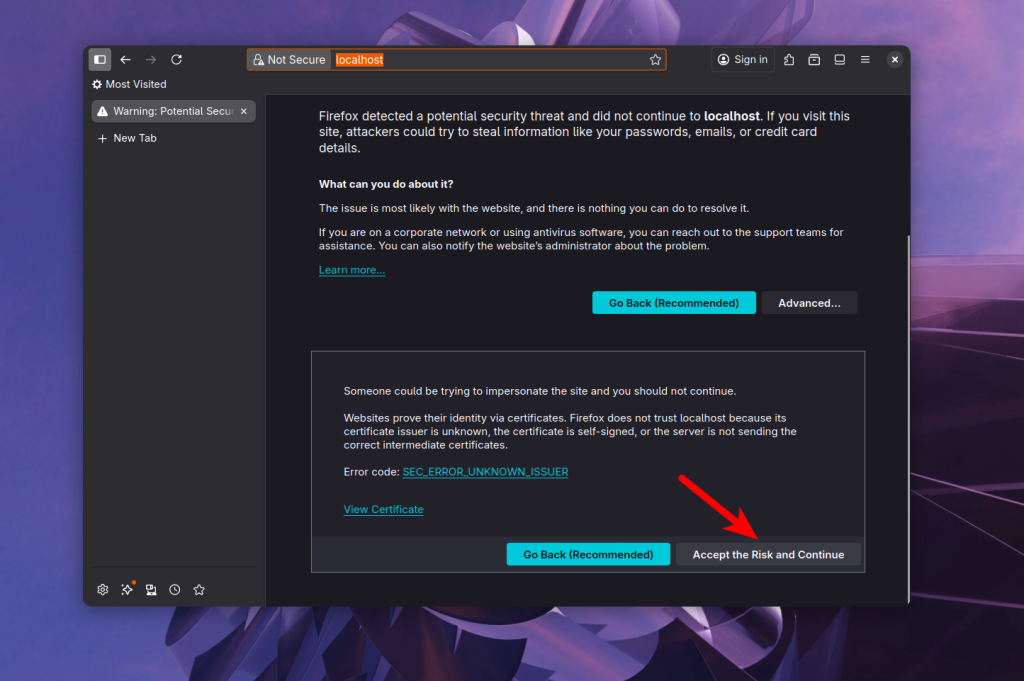Viewport: 1024px width, 681px height.
Task: Click the View Certificate link
Action: point(383,509)
